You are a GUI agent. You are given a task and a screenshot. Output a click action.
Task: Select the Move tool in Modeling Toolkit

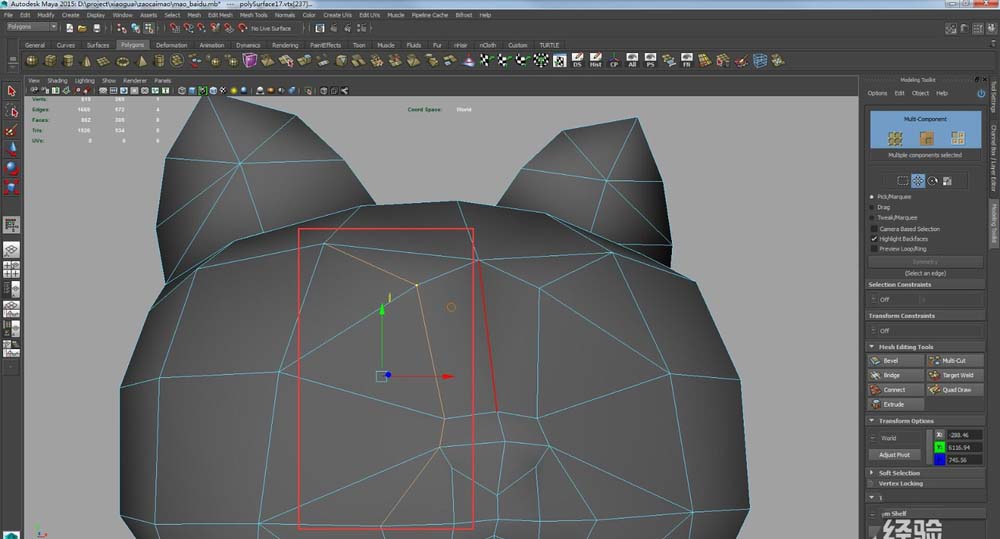pyautogui.click(x=918, y=181)
